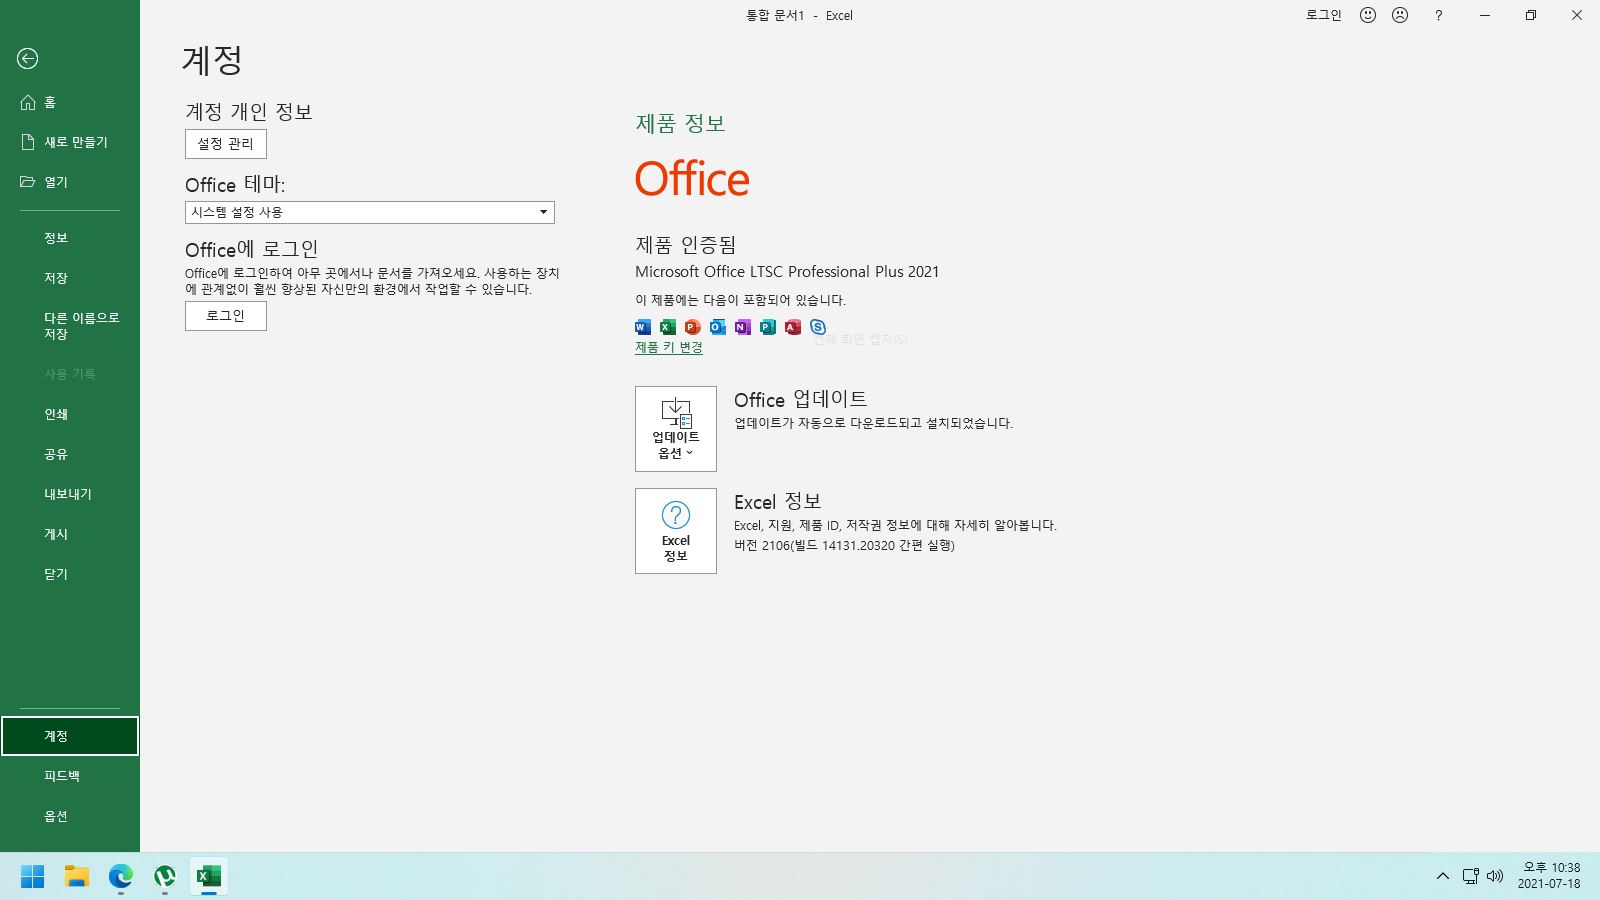The height and width of the screenshot is (900, 1600).
Task: Open the 업데이트 옵션 dropdown button
Action: (676, 429)
